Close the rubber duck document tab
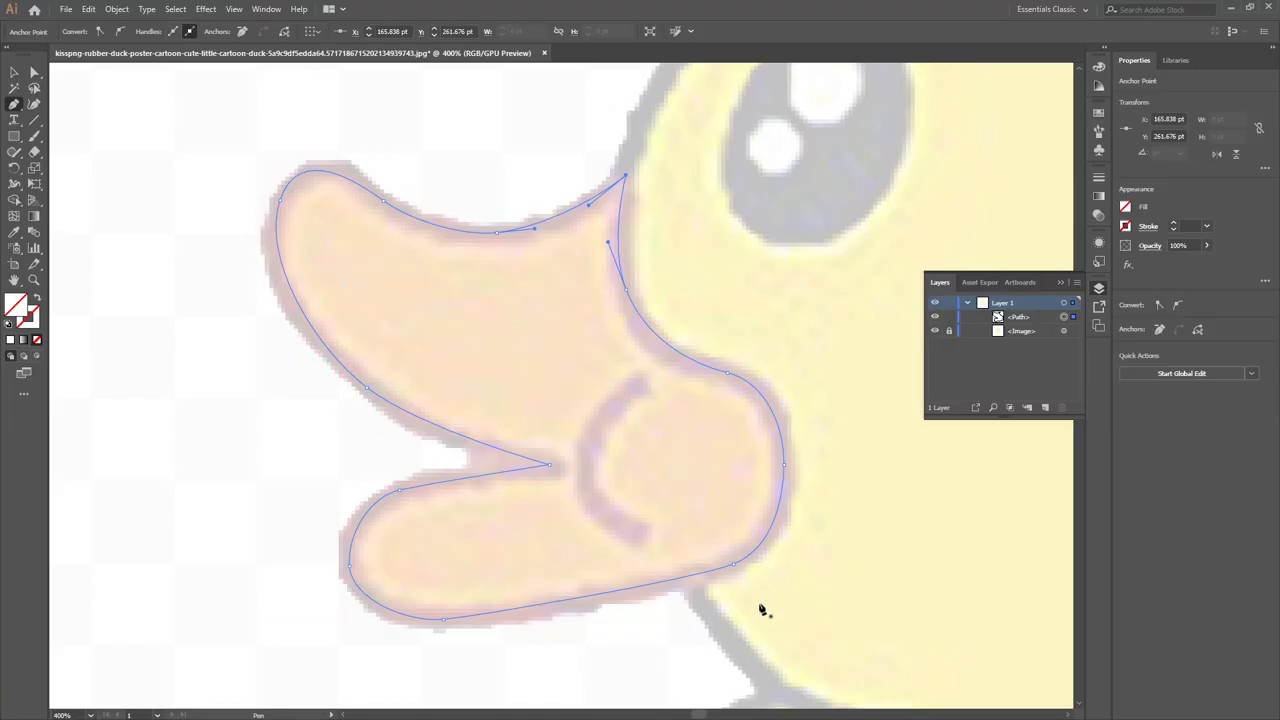This screenshot has width=1280, height=720. click(x=544, y=53)
